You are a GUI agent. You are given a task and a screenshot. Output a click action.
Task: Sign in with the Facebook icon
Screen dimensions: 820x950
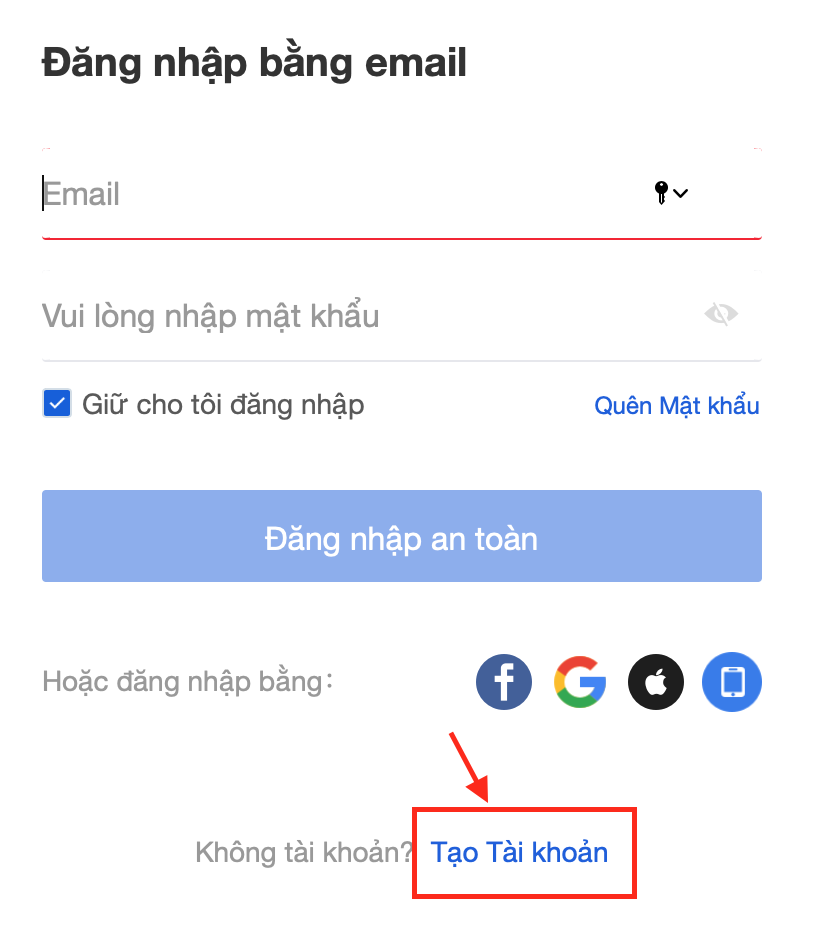pos(504,682)
